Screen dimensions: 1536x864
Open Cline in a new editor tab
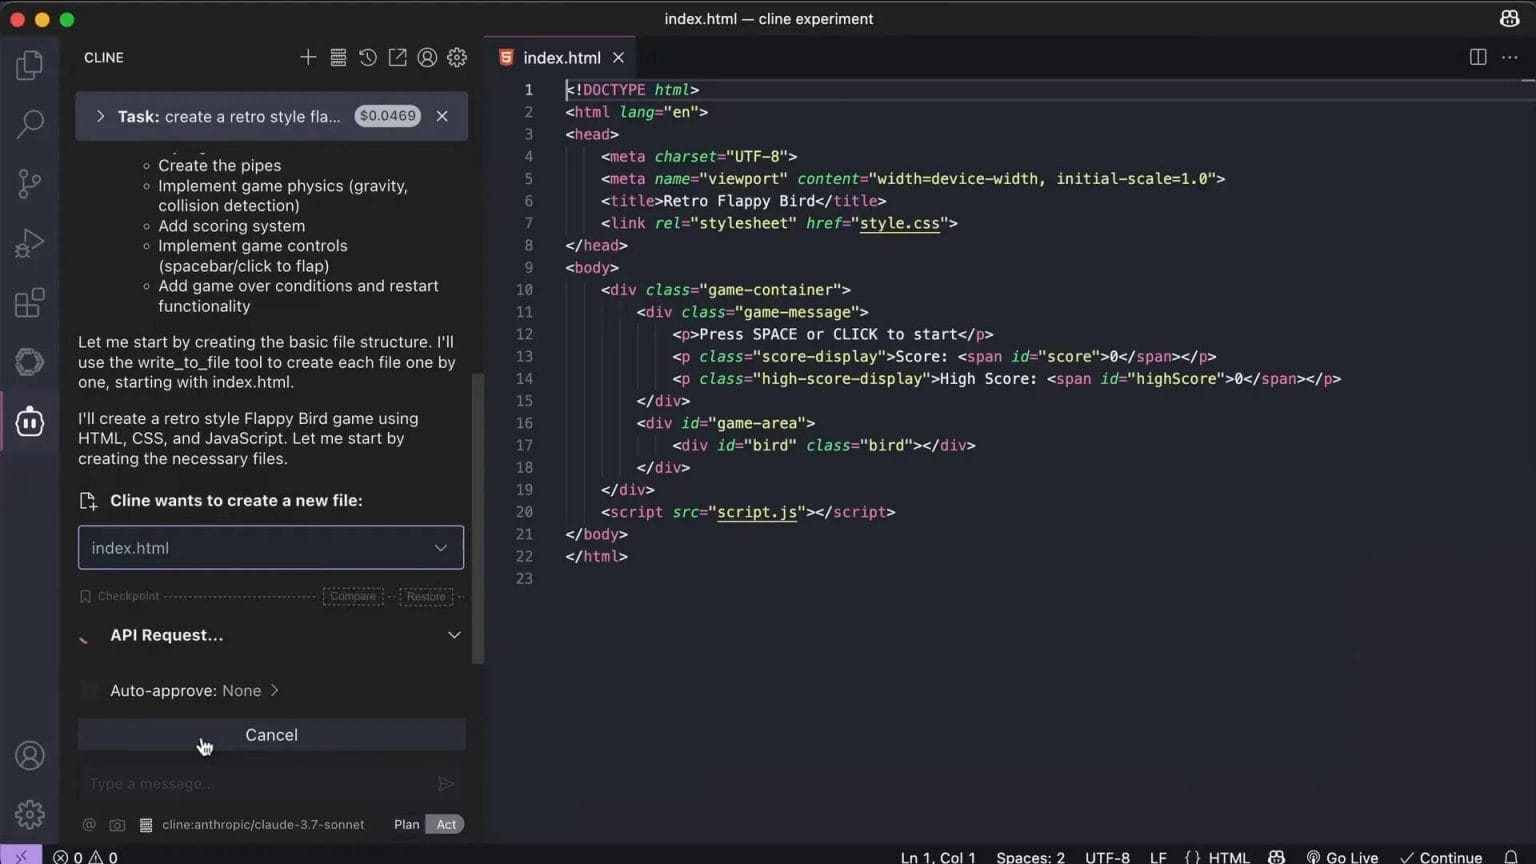[x=397, y=57]
